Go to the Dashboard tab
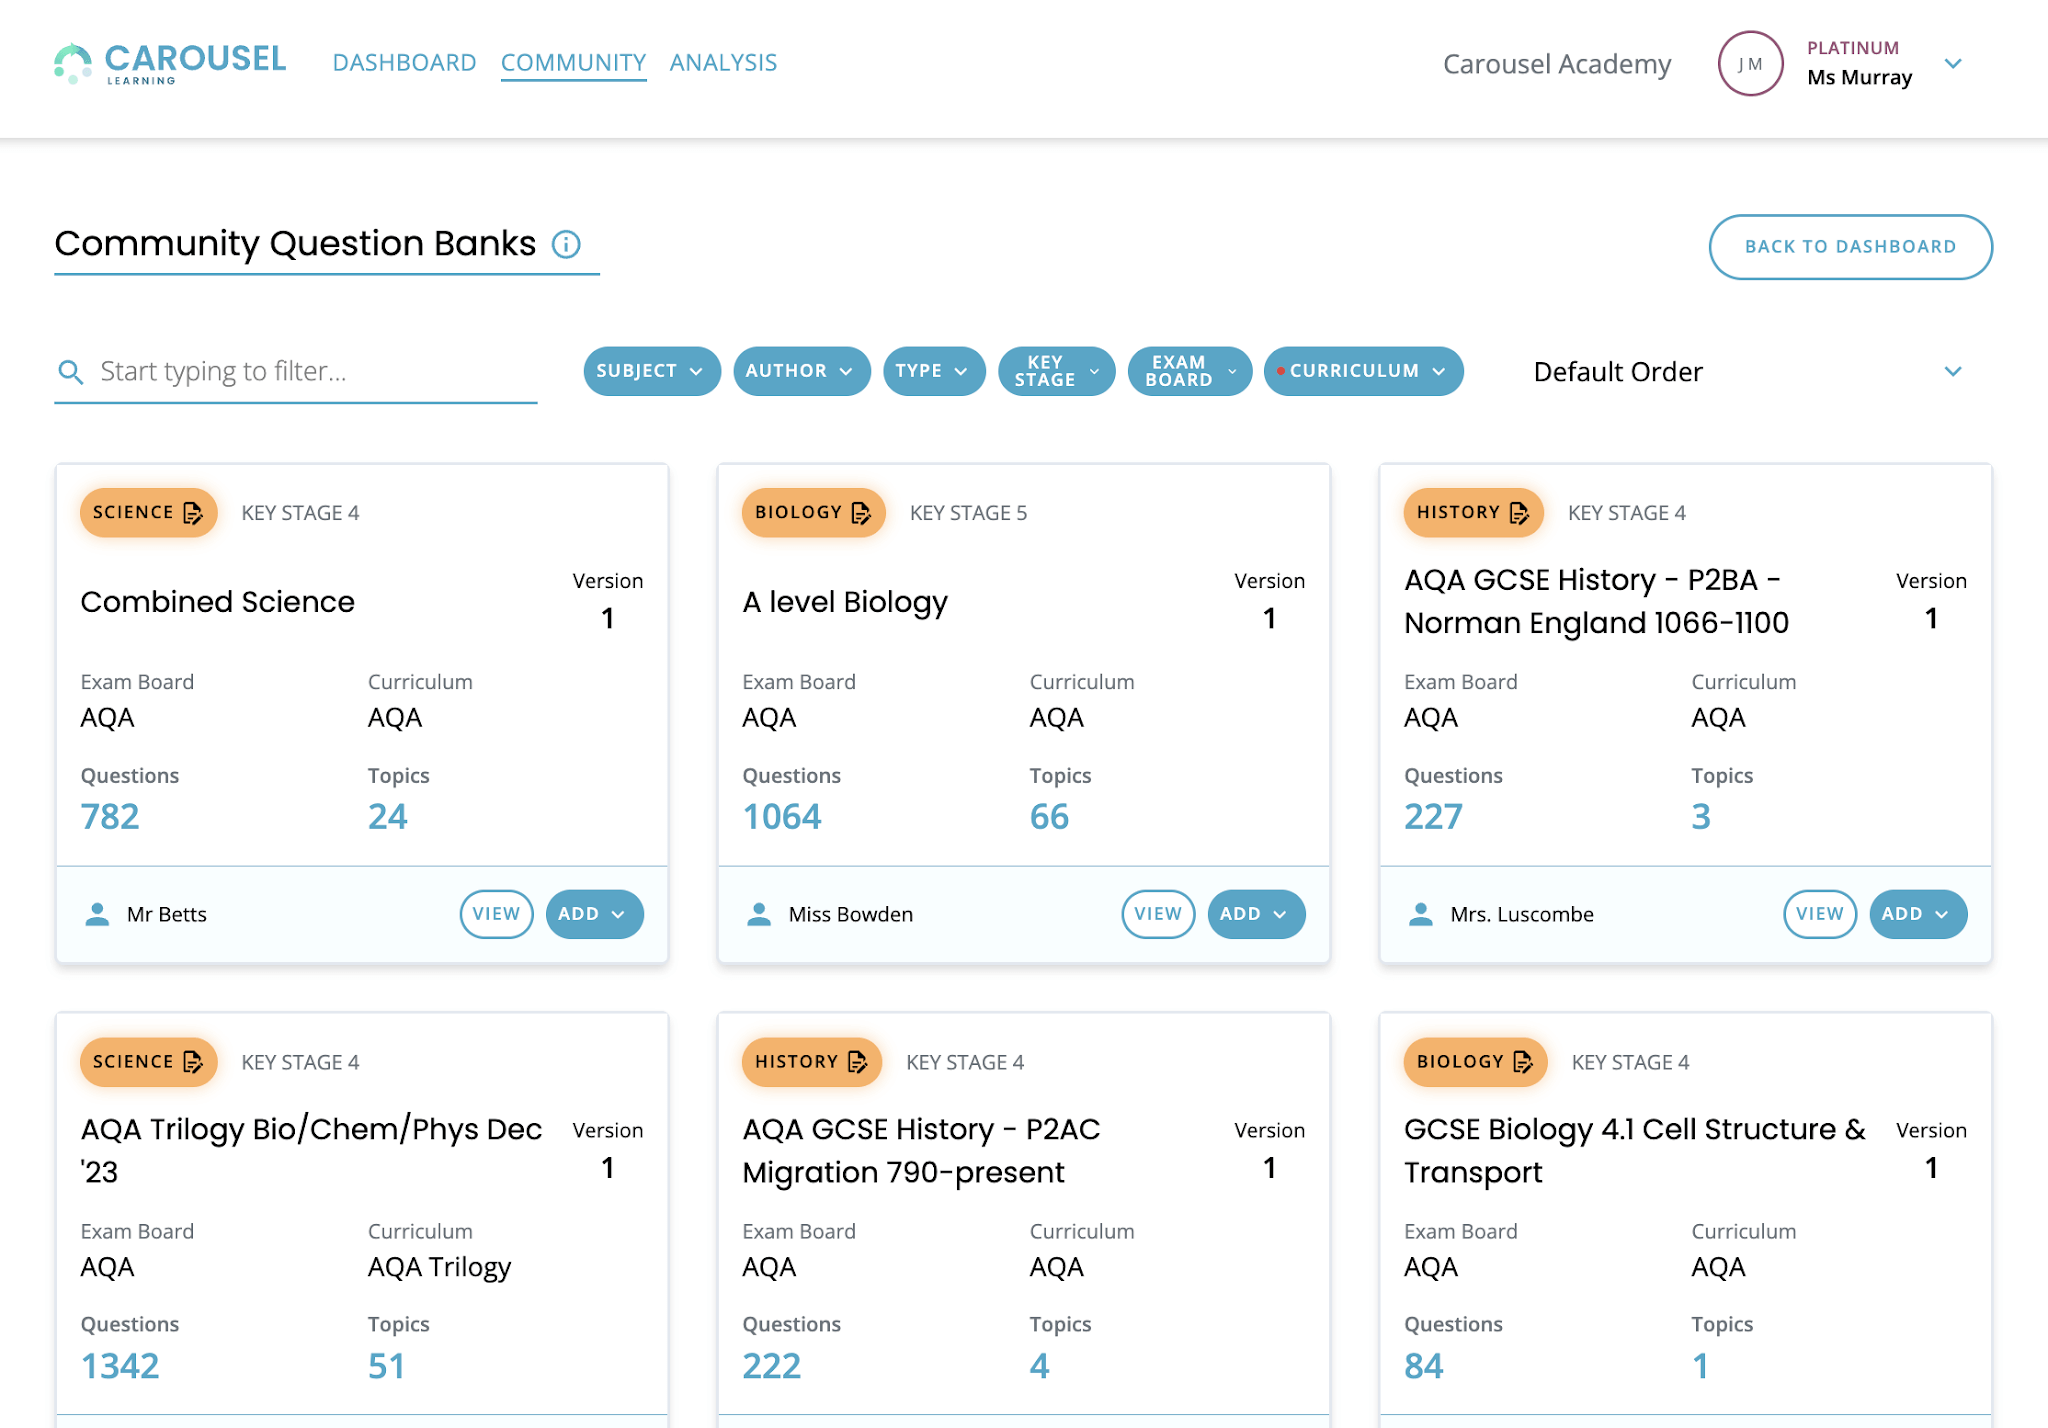The height and width of the screenshot is (1428, 2048). [404, 62]
